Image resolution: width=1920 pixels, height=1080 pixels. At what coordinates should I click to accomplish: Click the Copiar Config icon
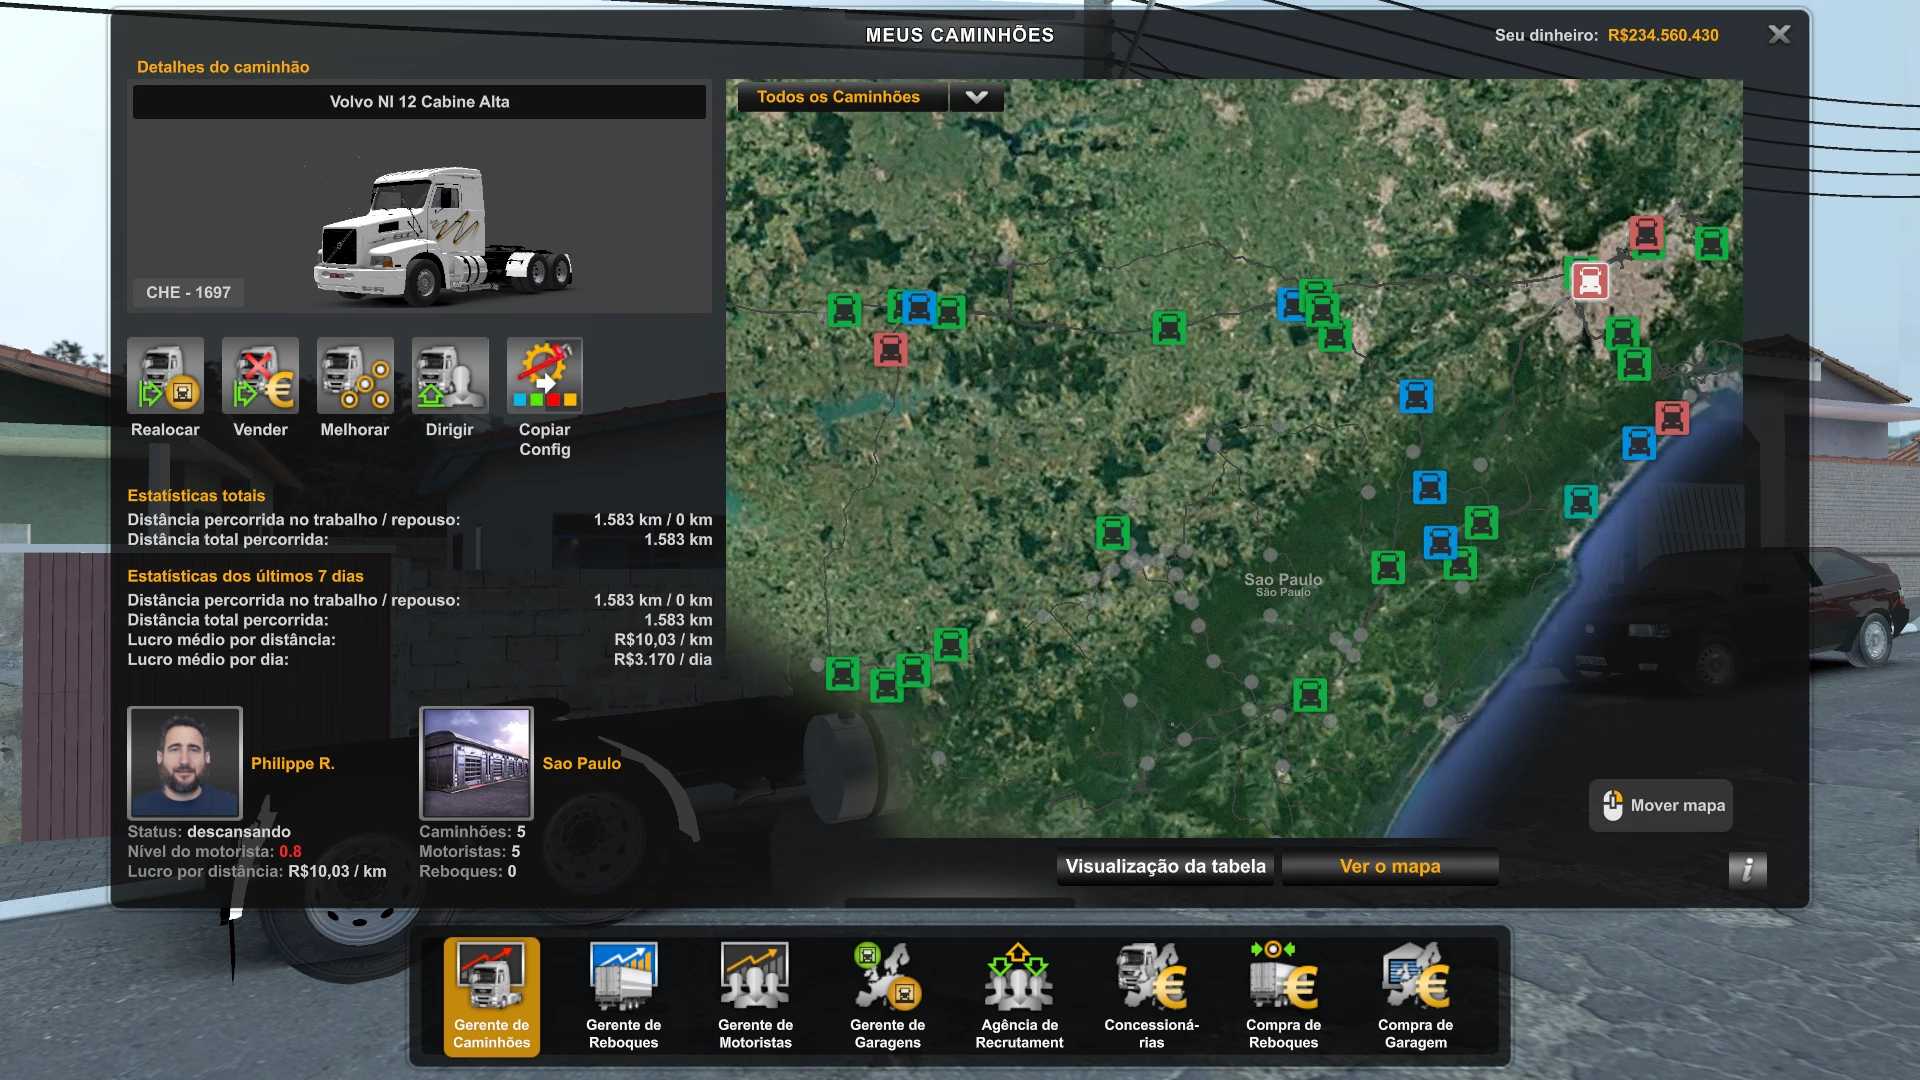coord(544,376)
